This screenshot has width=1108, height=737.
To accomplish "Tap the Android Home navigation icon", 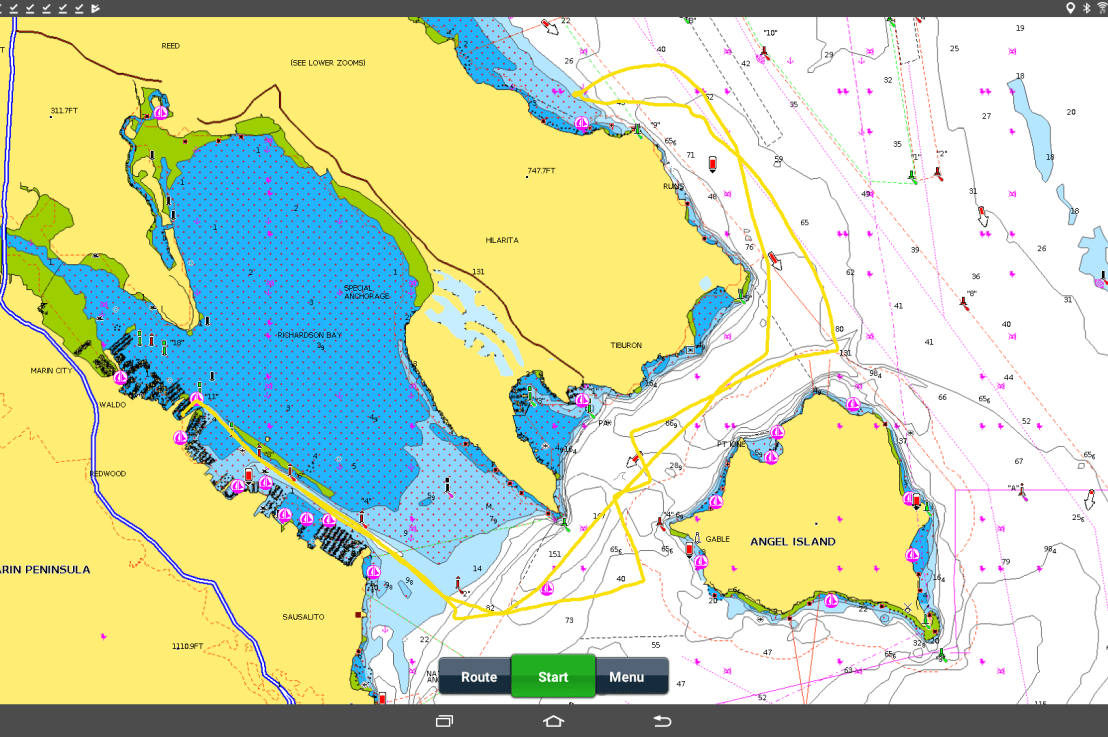I will 553,721.
